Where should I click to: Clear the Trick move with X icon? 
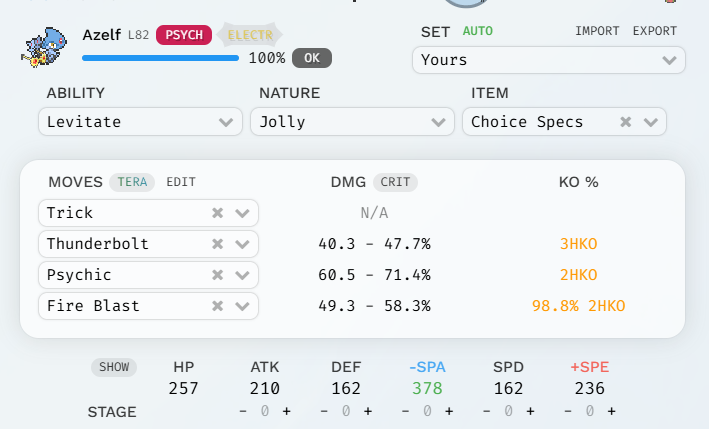coord(217,213)
